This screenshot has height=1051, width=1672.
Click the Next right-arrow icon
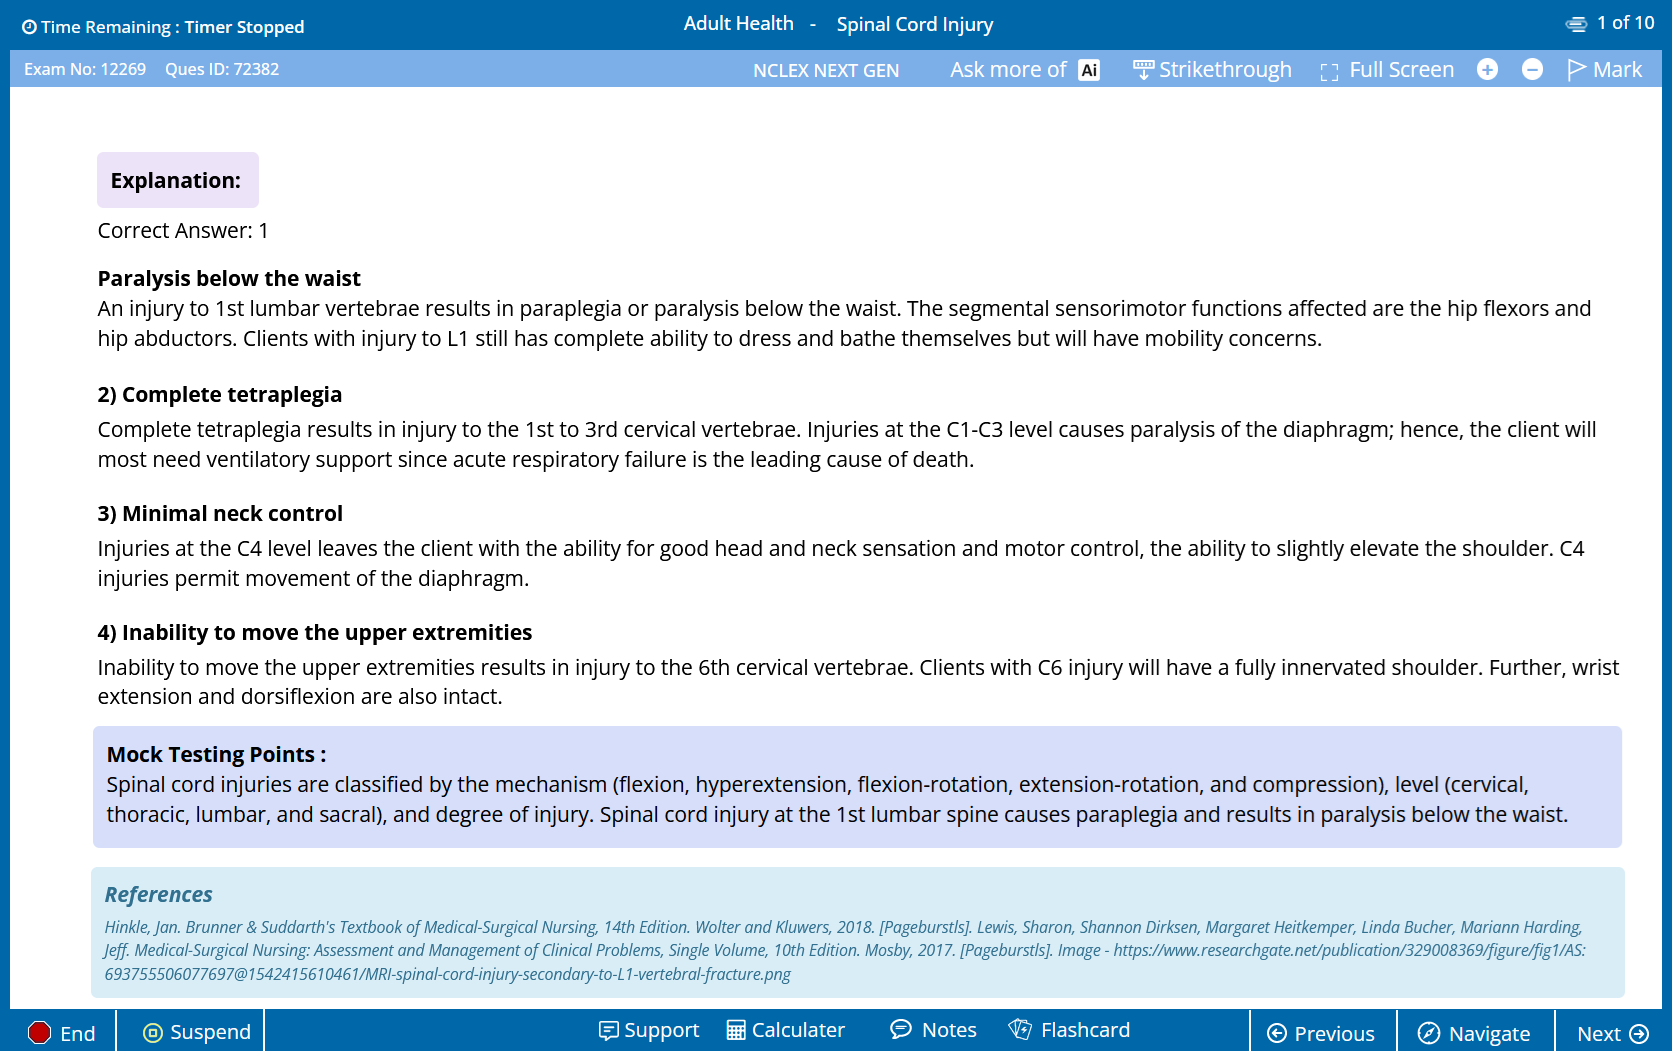point(1639,1034)
